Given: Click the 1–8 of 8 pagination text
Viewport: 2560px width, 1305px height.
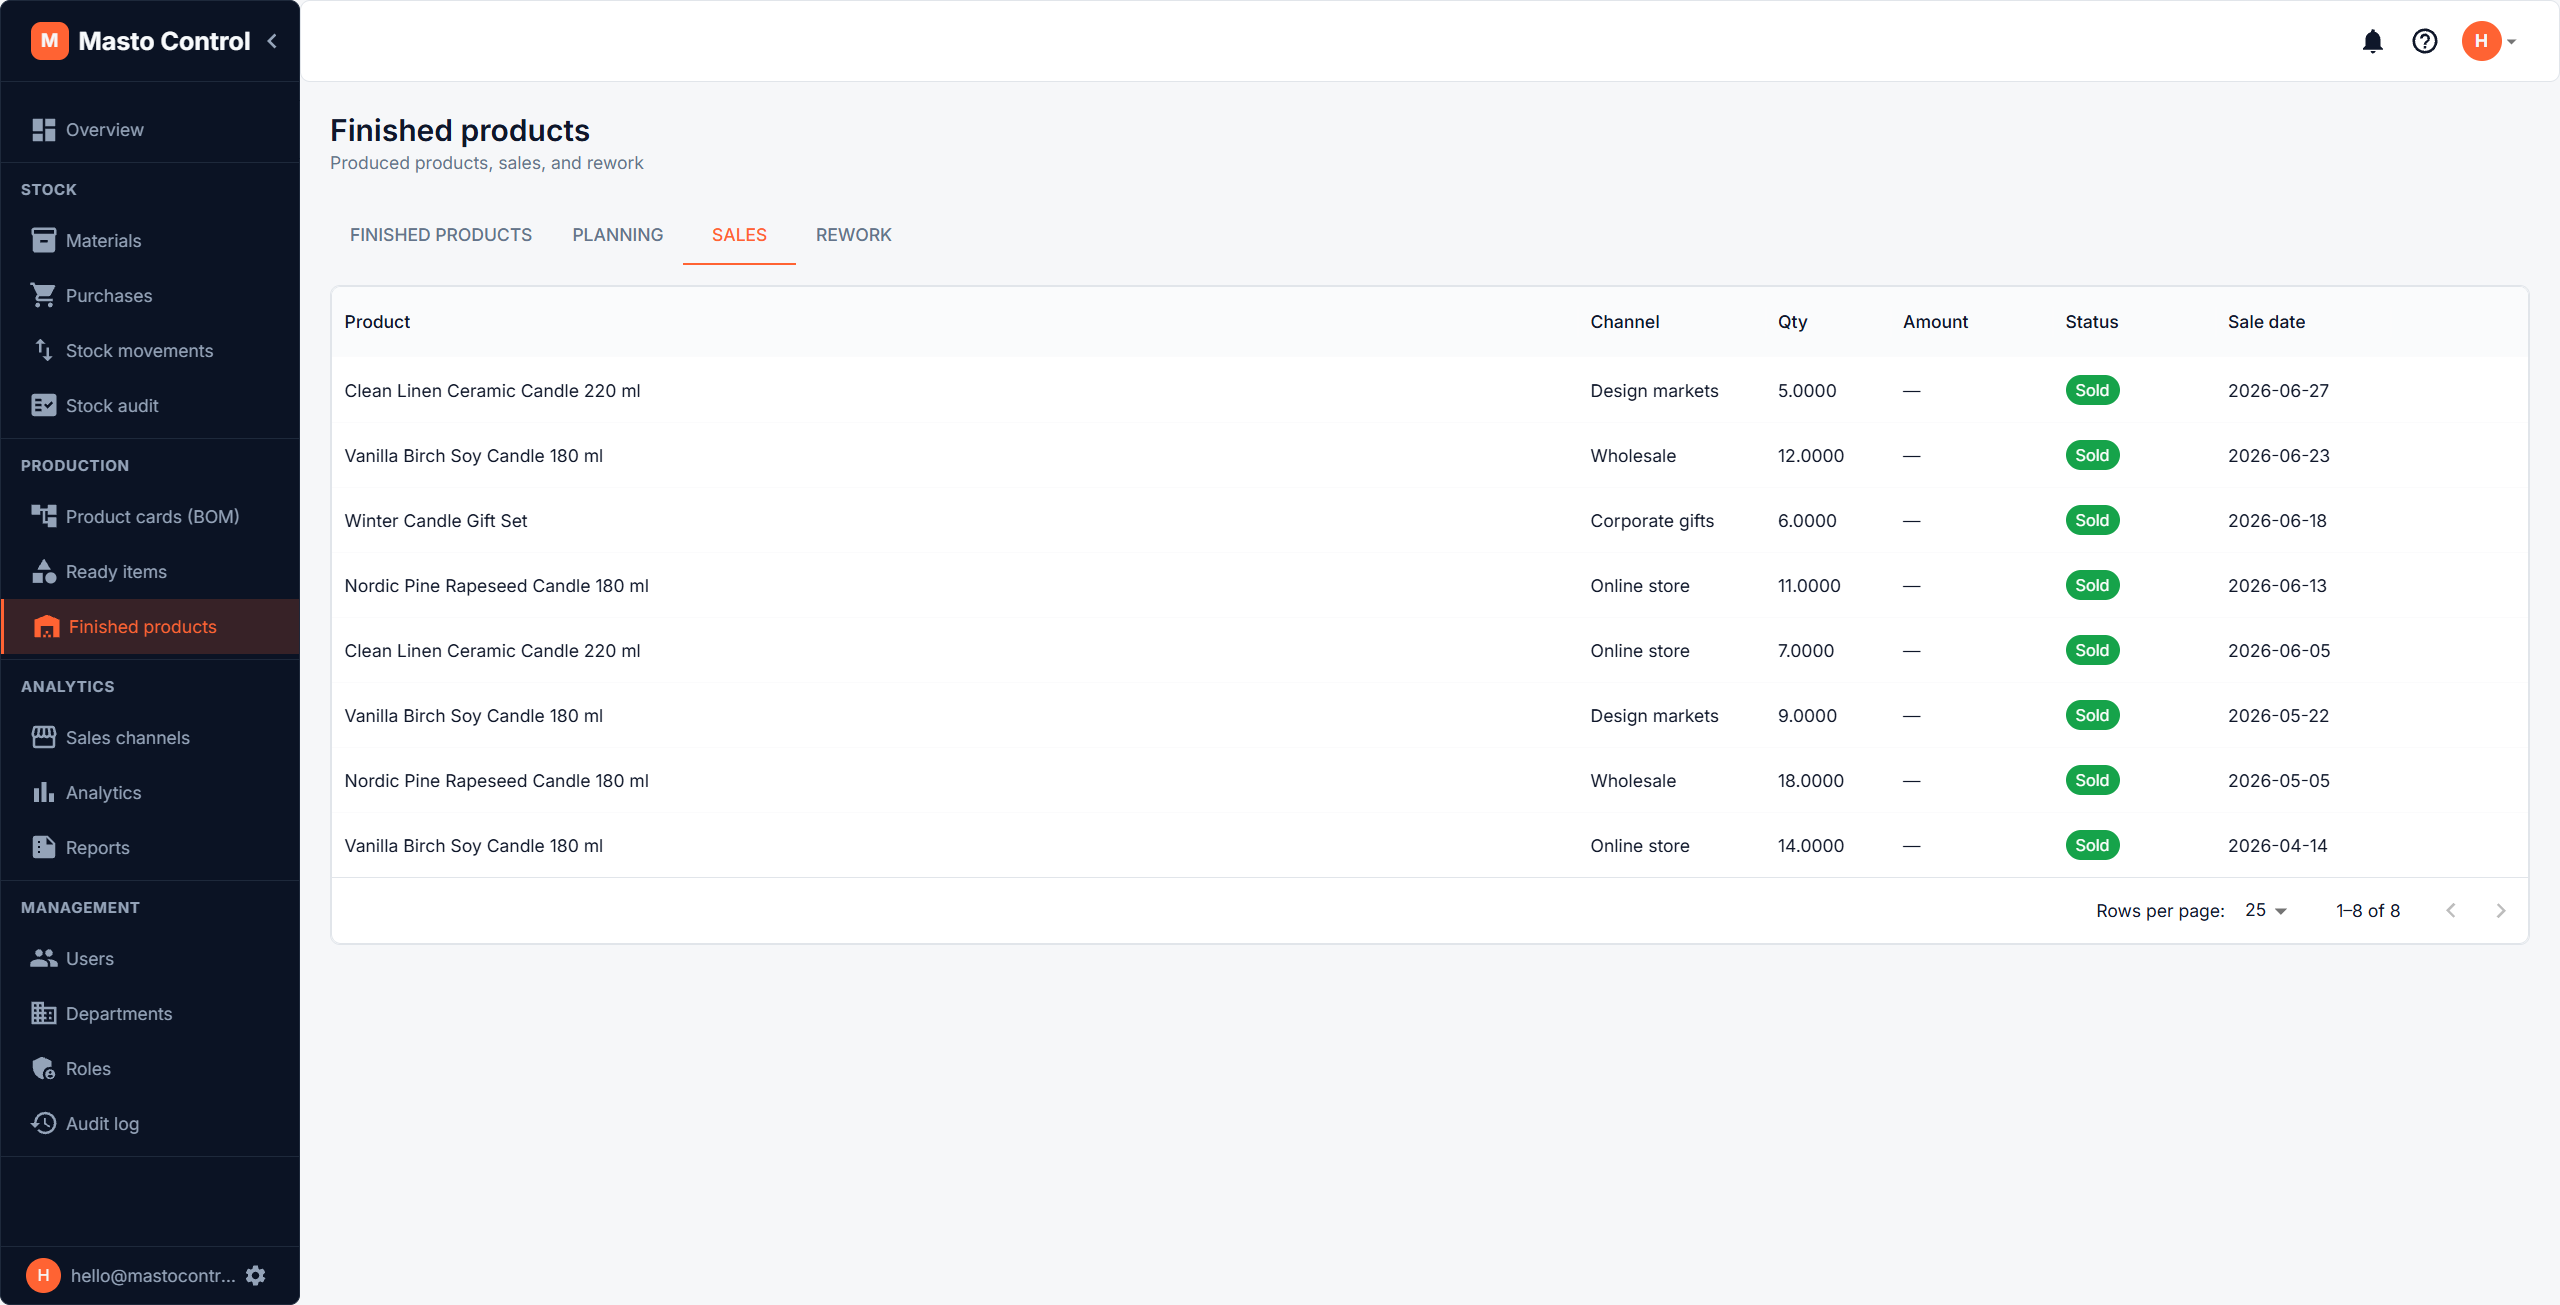Looking at the screenshot, I should point(2367,911).
